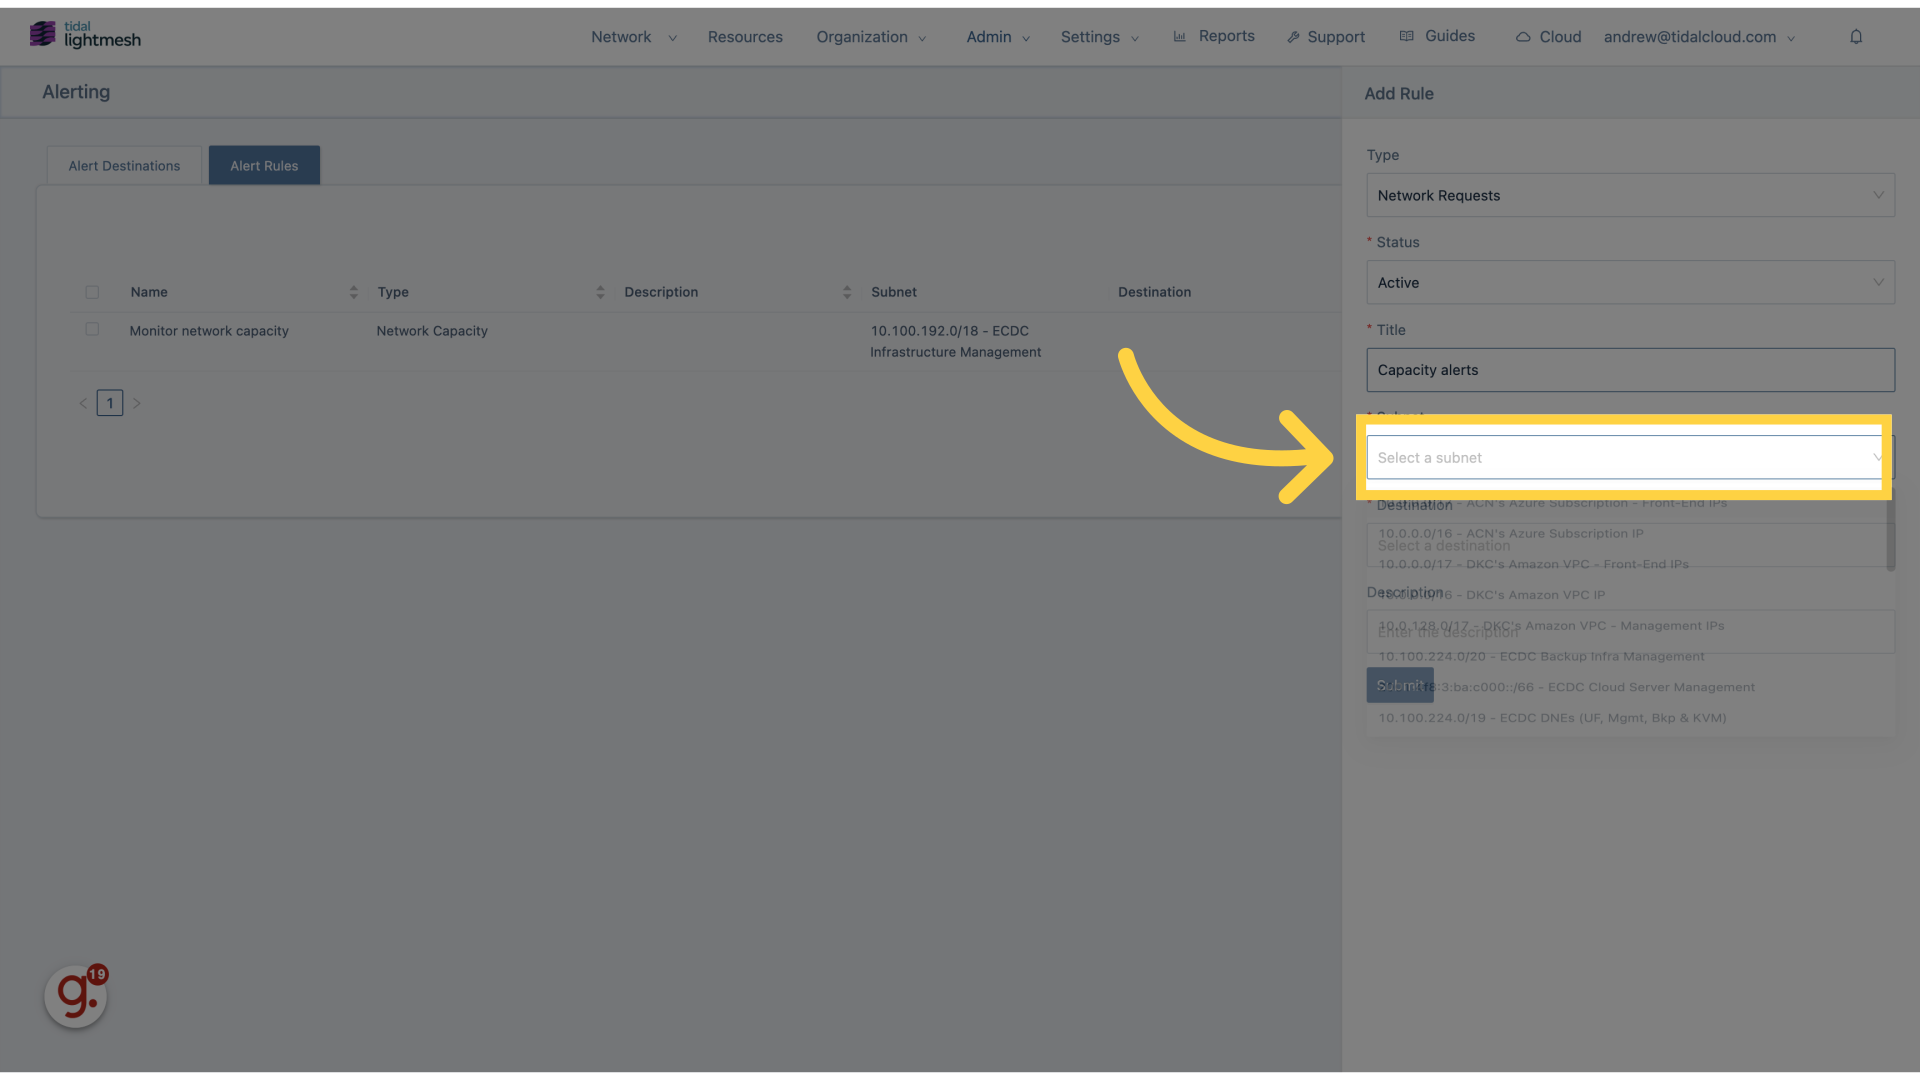Click the Submit button
Screen dimensions: 1920x1080
pyautogui.click(x=1400, y=685)
